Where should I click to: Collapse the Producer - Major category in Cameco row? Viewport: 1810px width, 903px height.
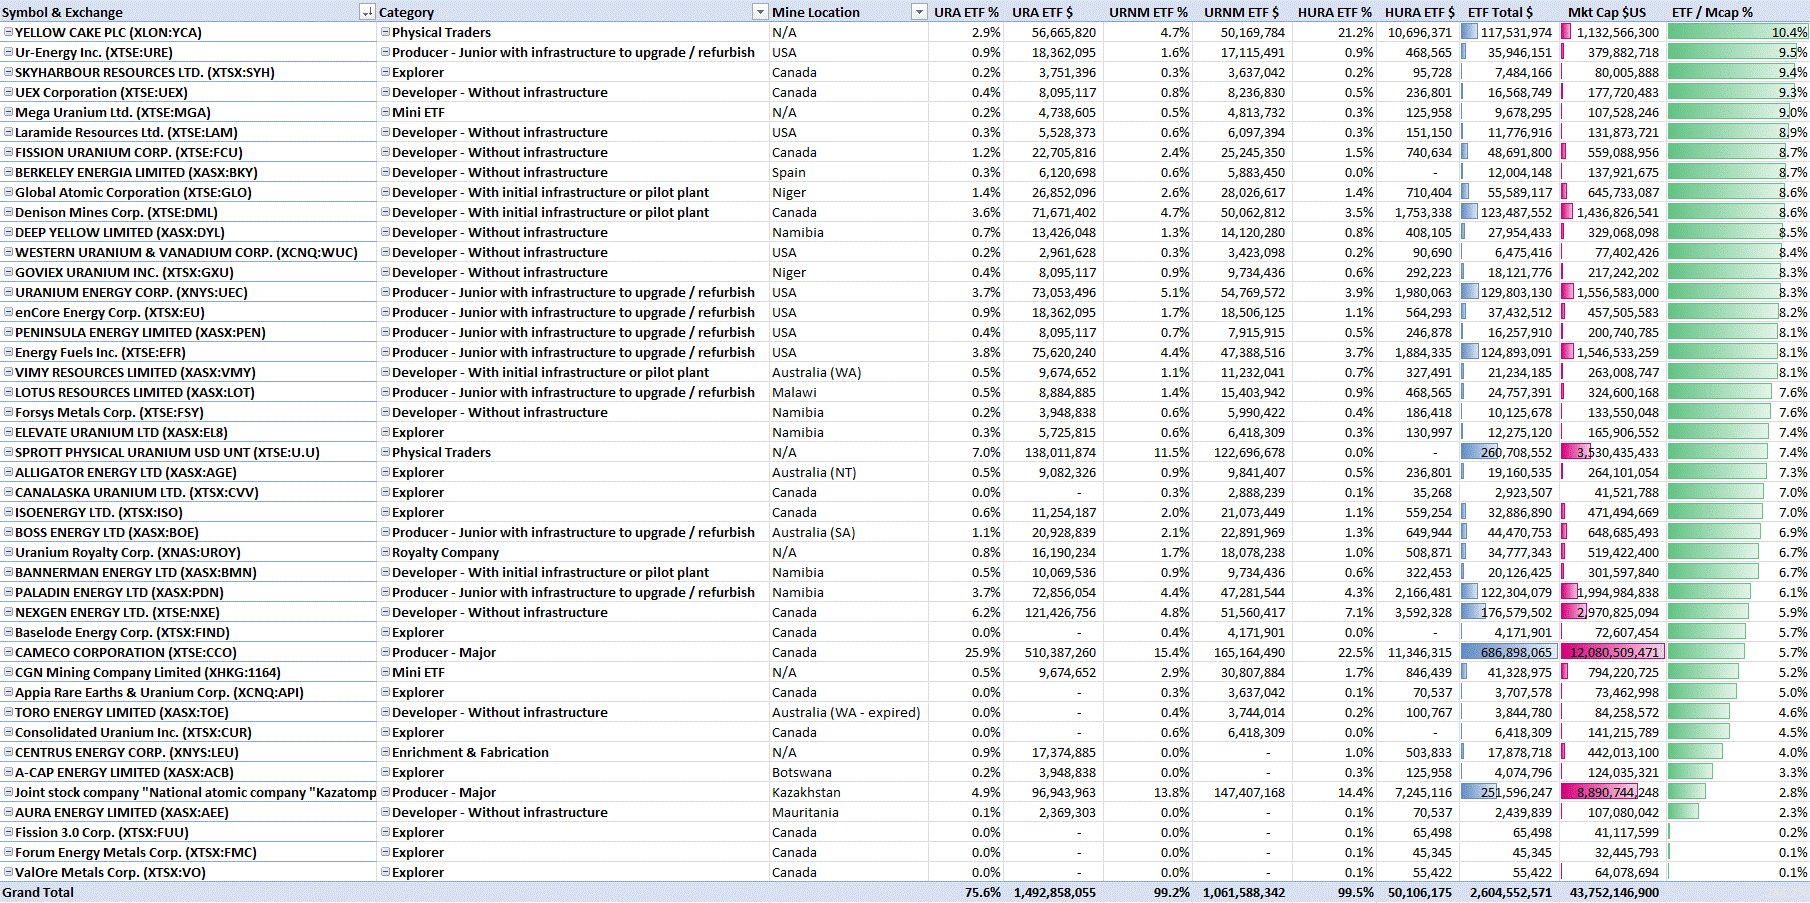tap(385, 652)
